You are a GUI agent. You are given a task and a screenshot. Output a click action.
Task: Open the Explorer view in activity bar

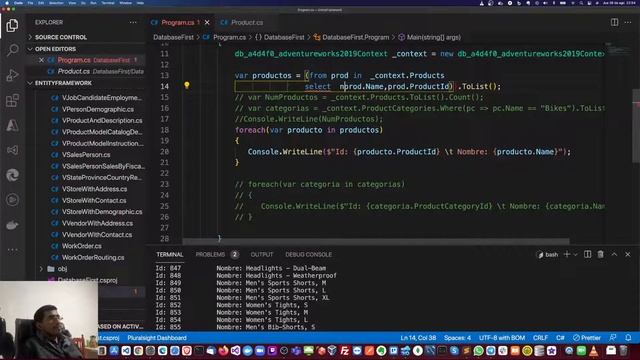(x=12, y=26)
